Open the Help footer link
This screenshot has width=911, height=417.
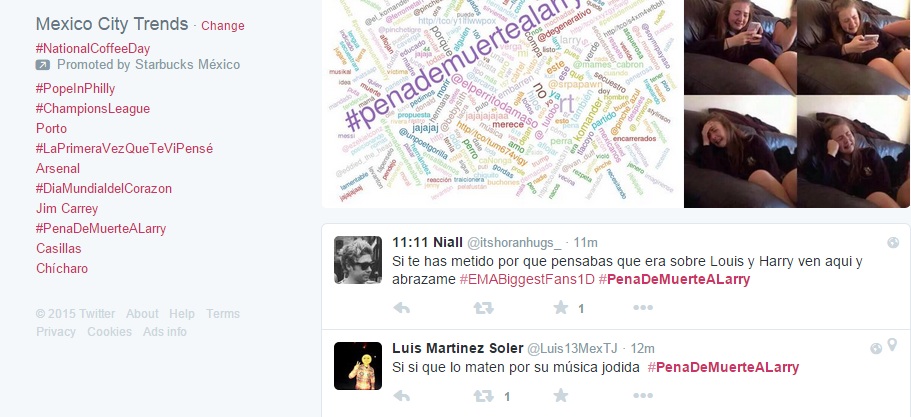182,314
